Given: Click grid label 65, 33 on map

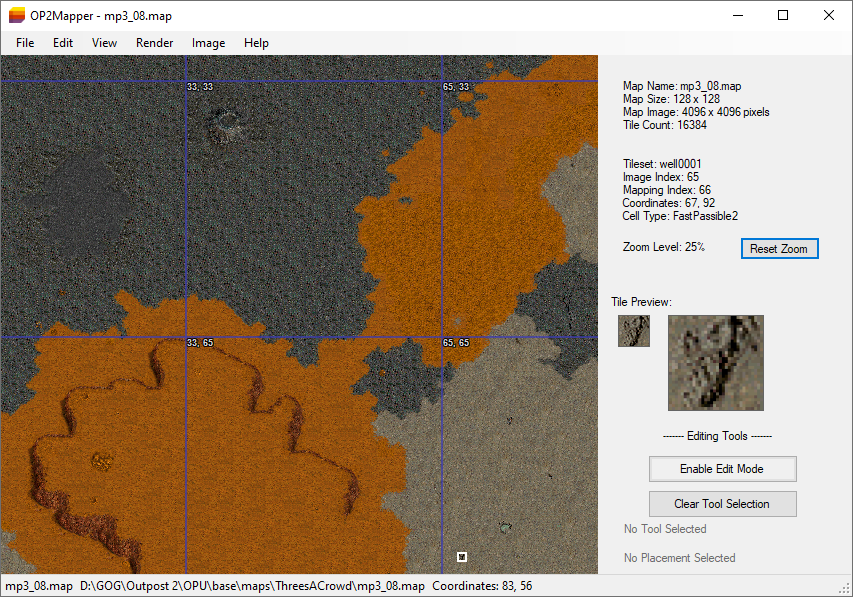Looking at the screenshot, I should (x=456, y=87).
